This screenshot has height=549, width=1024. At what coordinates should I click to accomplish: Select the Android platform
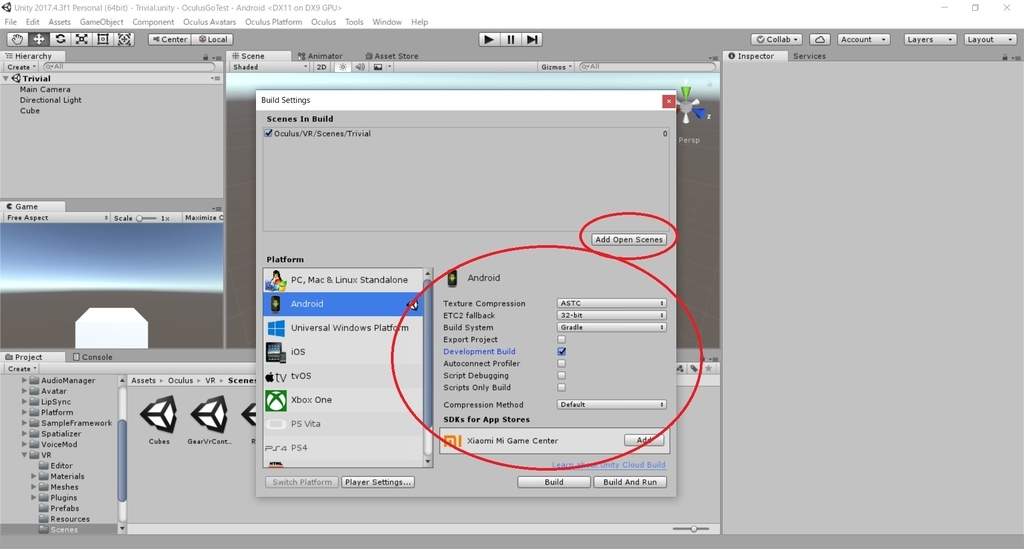(344, 304)
